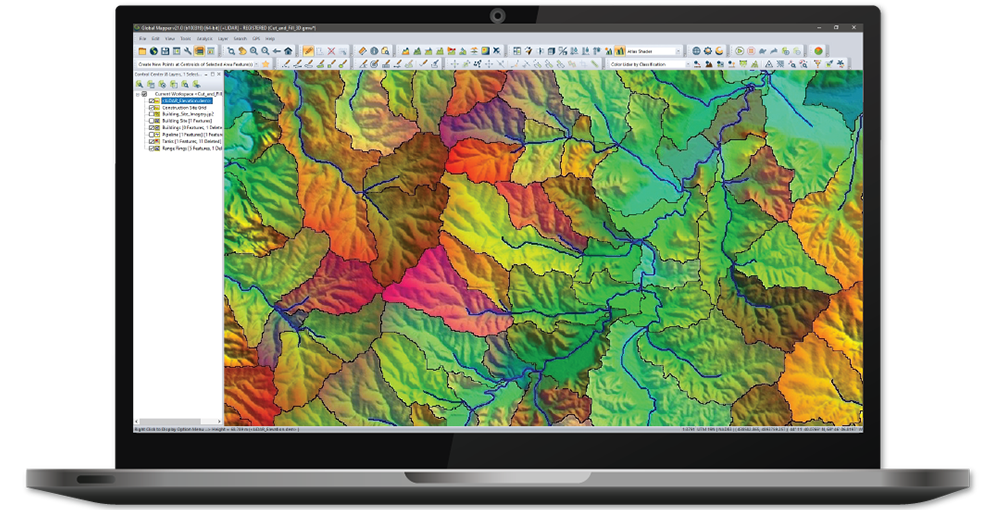
Task: Enable the Building Site layer checkbox
Action: pos(152,121)
